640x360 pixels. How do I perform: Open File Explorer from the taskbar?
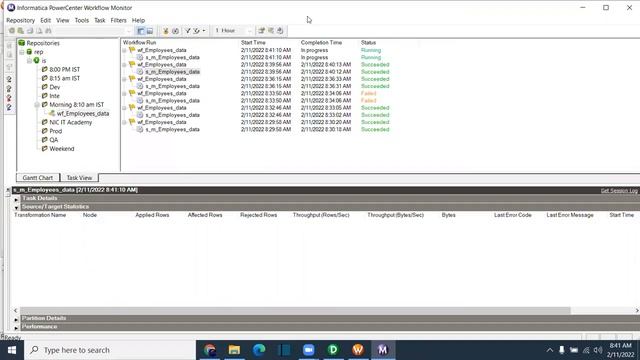[x=234, y=350]
